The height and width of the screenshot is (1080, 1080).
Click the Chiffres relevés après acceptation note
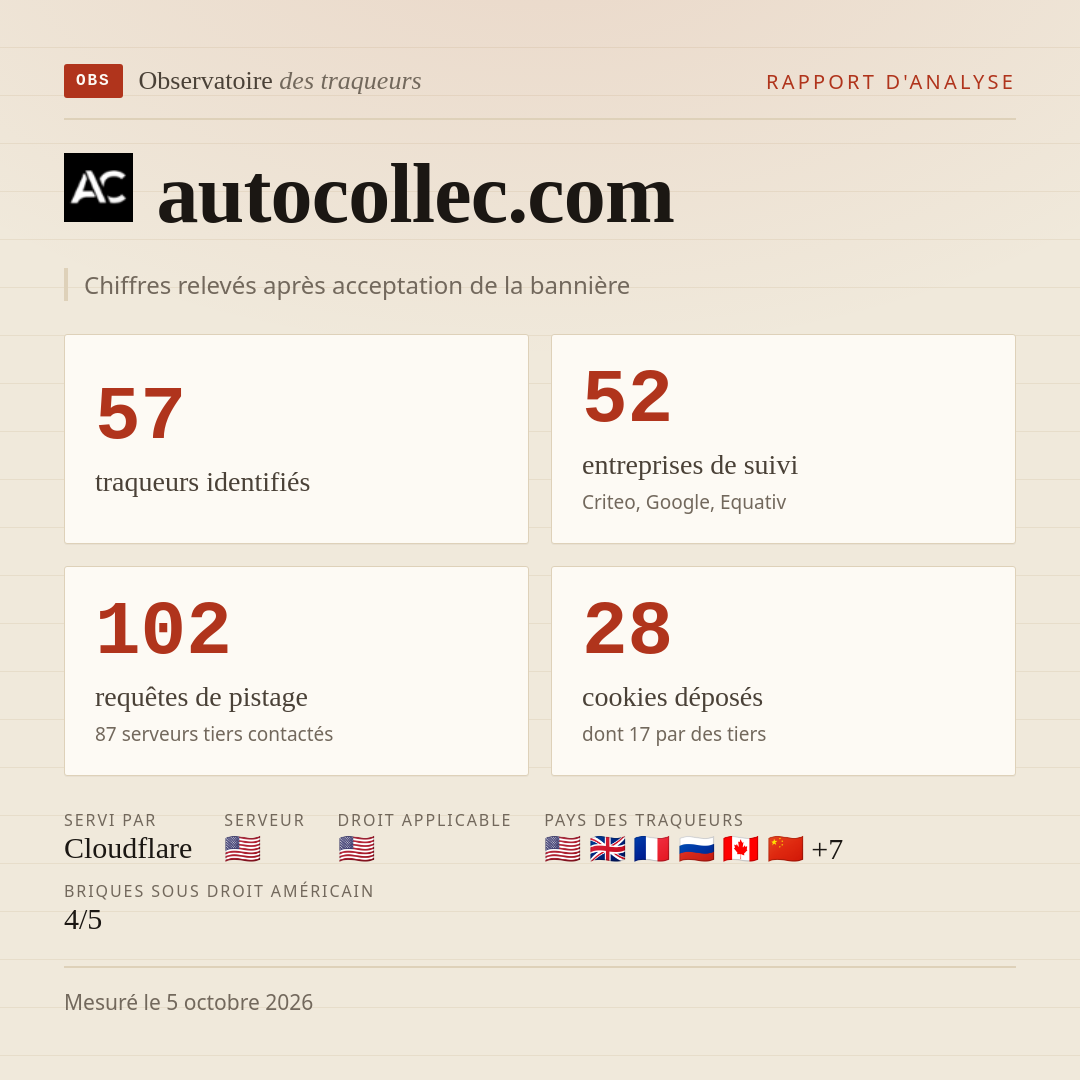tap(357, 285)
